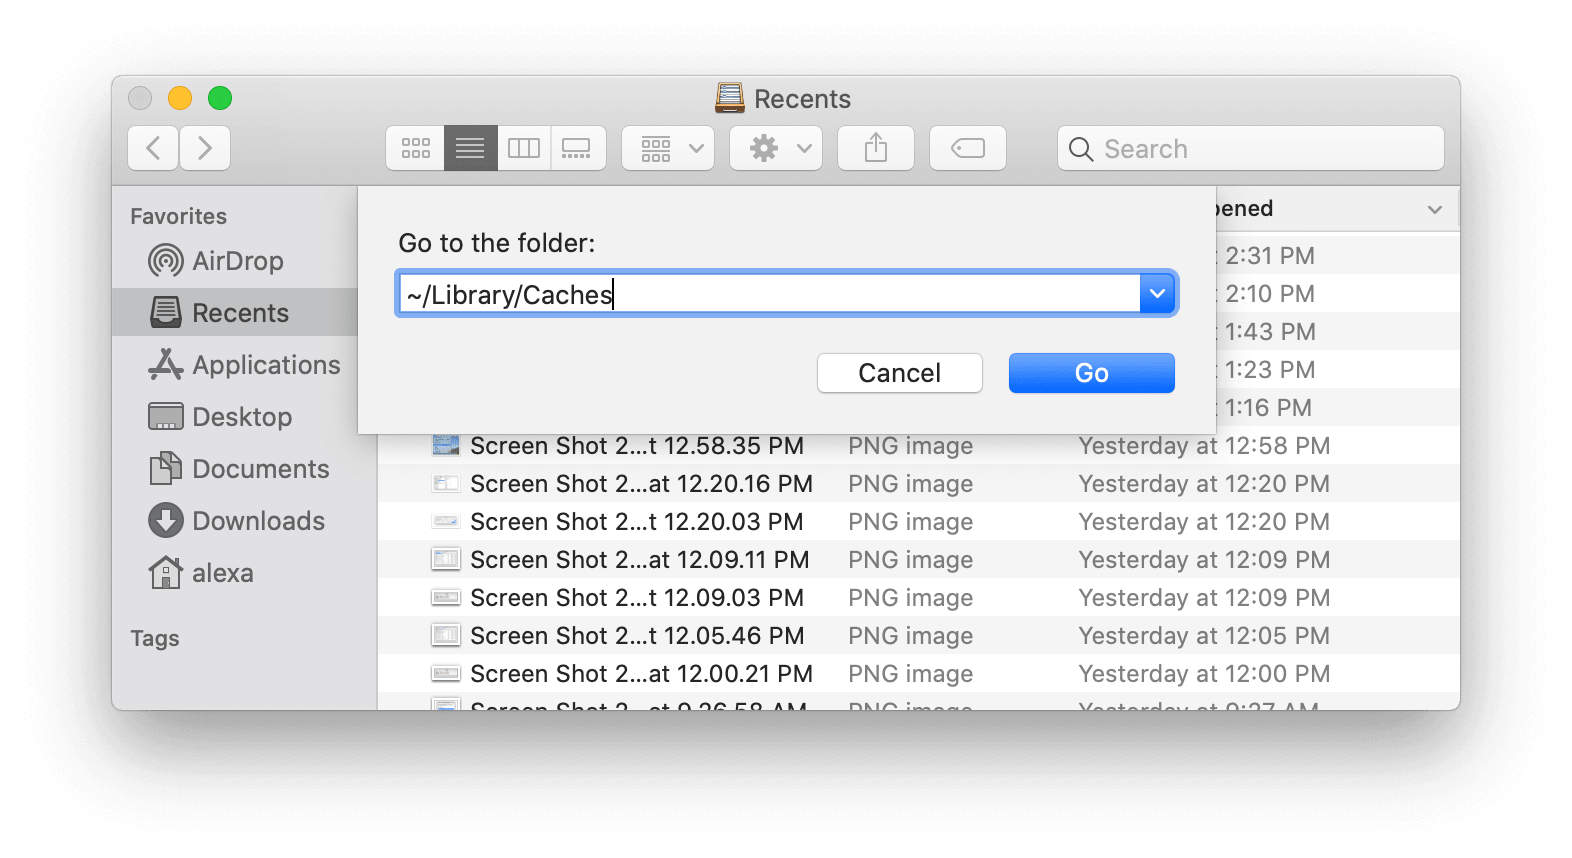
Task: Click the Share toolbar icon
Action: (876, 149)
